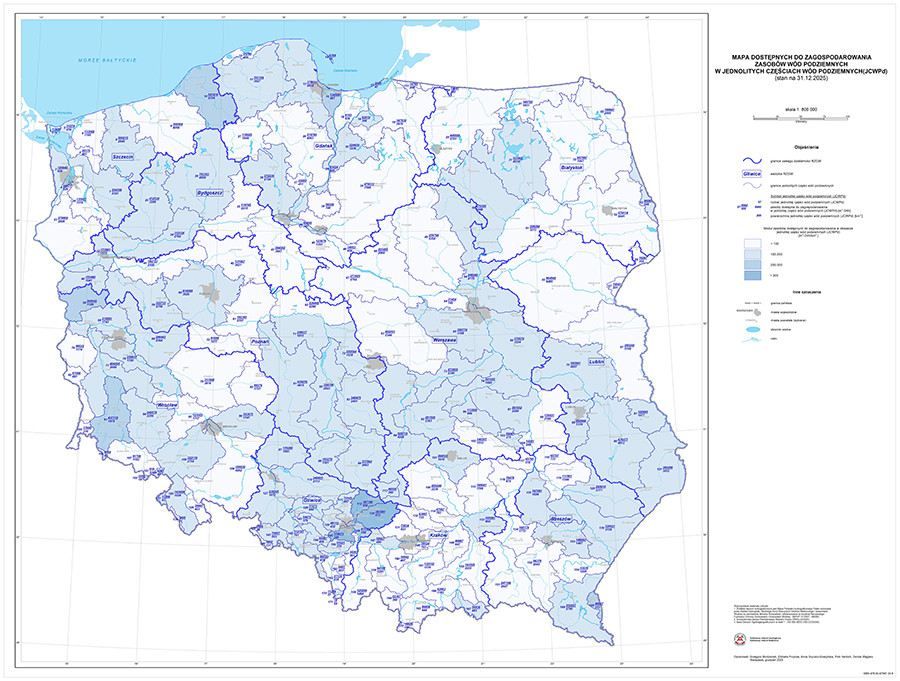This screenshot has height=681, width=900.
Task: Select the groundwater body boundary legend symbol
Action: click(x=750, y=185)
